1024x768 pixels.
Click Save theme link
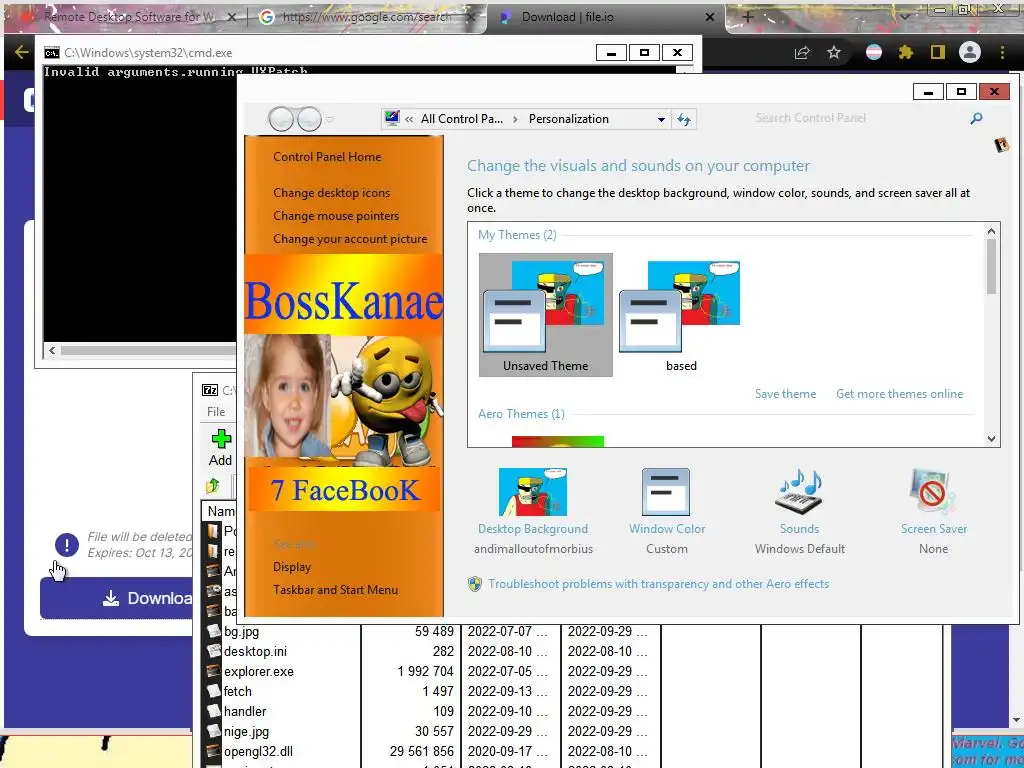click(785, 394)
